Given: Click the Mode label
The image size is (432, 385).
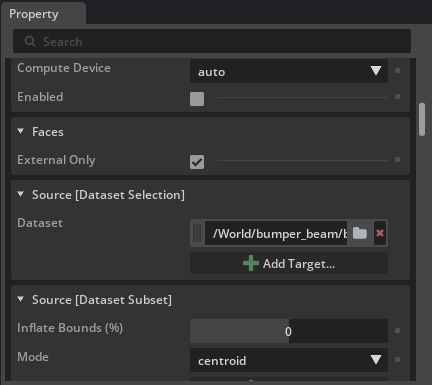Looking at the screenshot, I should pos(33,357).
